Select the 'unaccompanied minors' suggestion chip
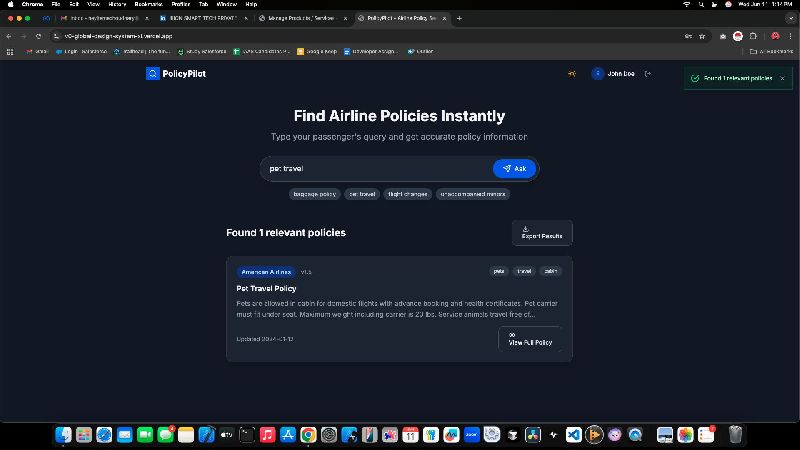The image size is (800, 450). (473, 194)
